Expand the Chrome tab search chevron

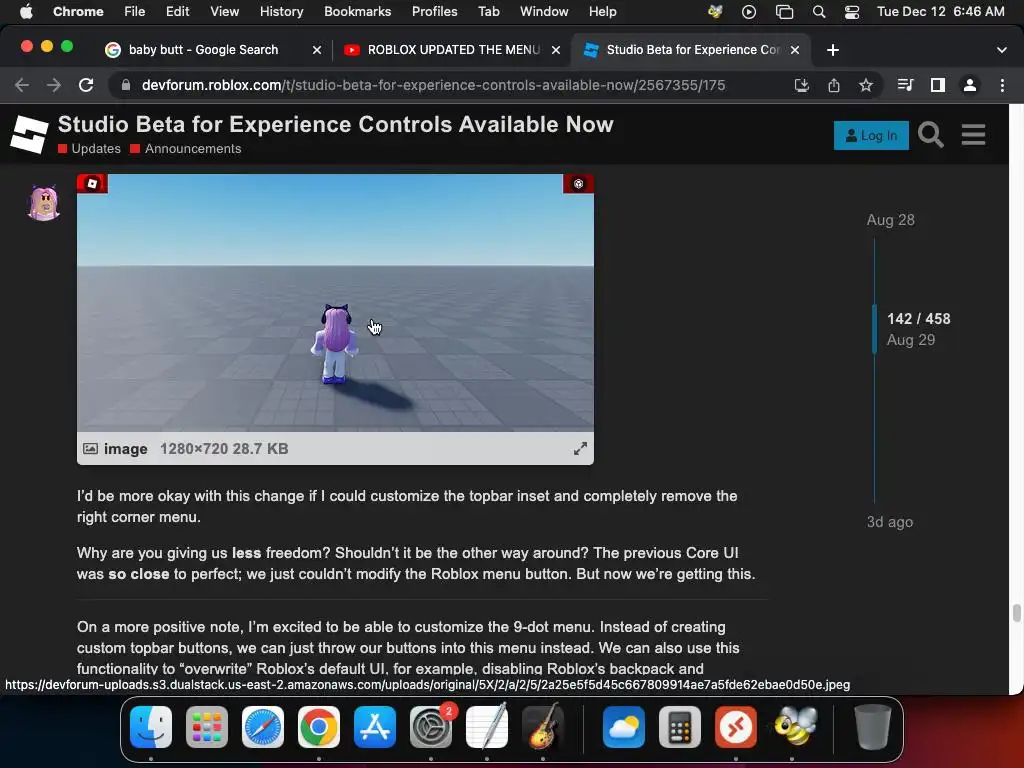click(x=1001, y=50)
